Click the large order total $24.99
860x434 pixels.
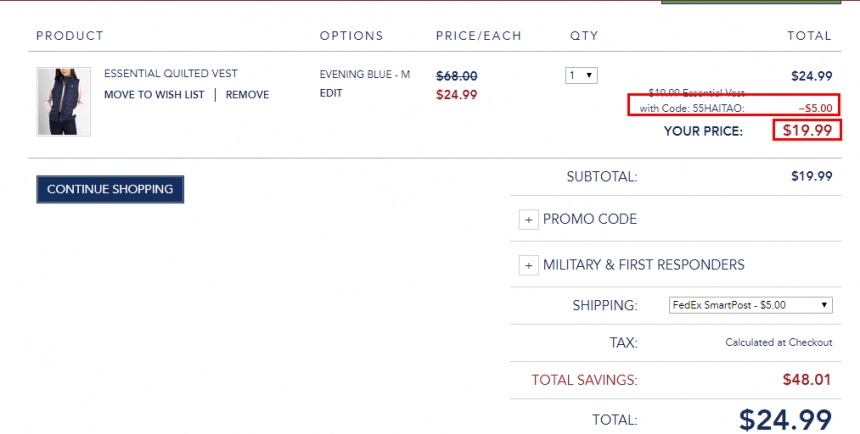click(785, 419)
